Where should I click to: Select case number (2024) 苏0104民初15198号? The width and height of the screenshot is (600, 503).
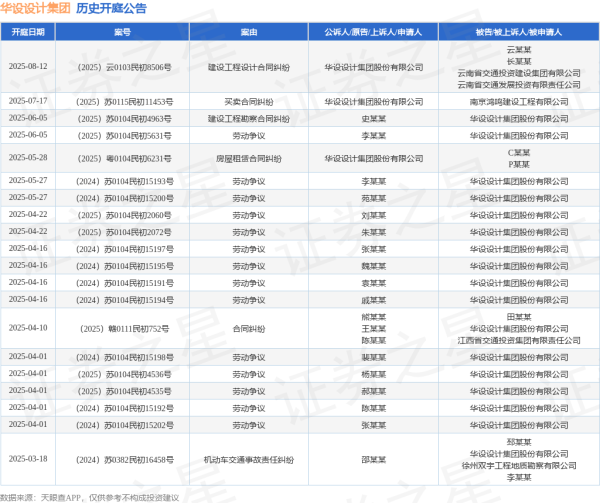124,357
